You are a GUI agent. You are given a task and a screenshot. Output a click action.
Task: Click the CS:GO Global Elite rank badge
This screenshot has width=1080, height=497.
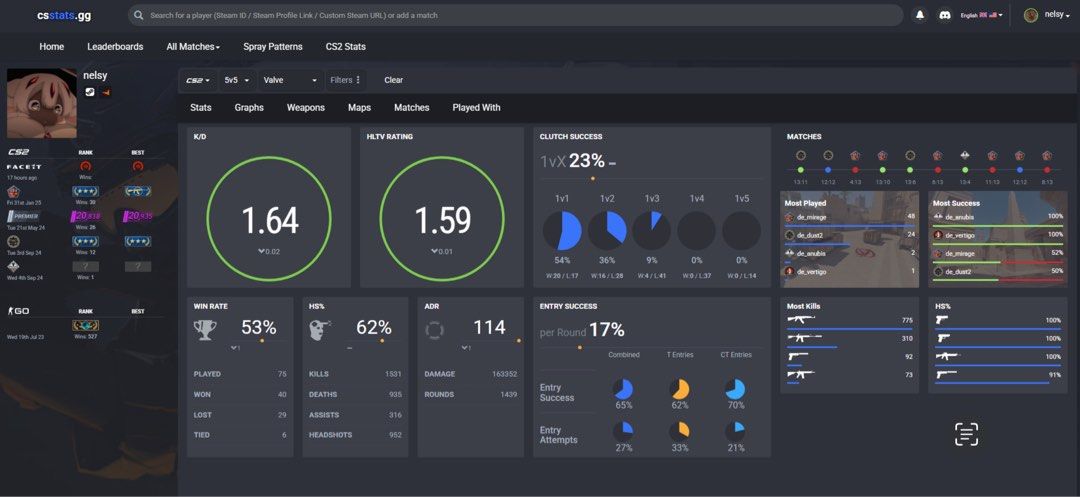pyautogui.click(x=86, y=326)
